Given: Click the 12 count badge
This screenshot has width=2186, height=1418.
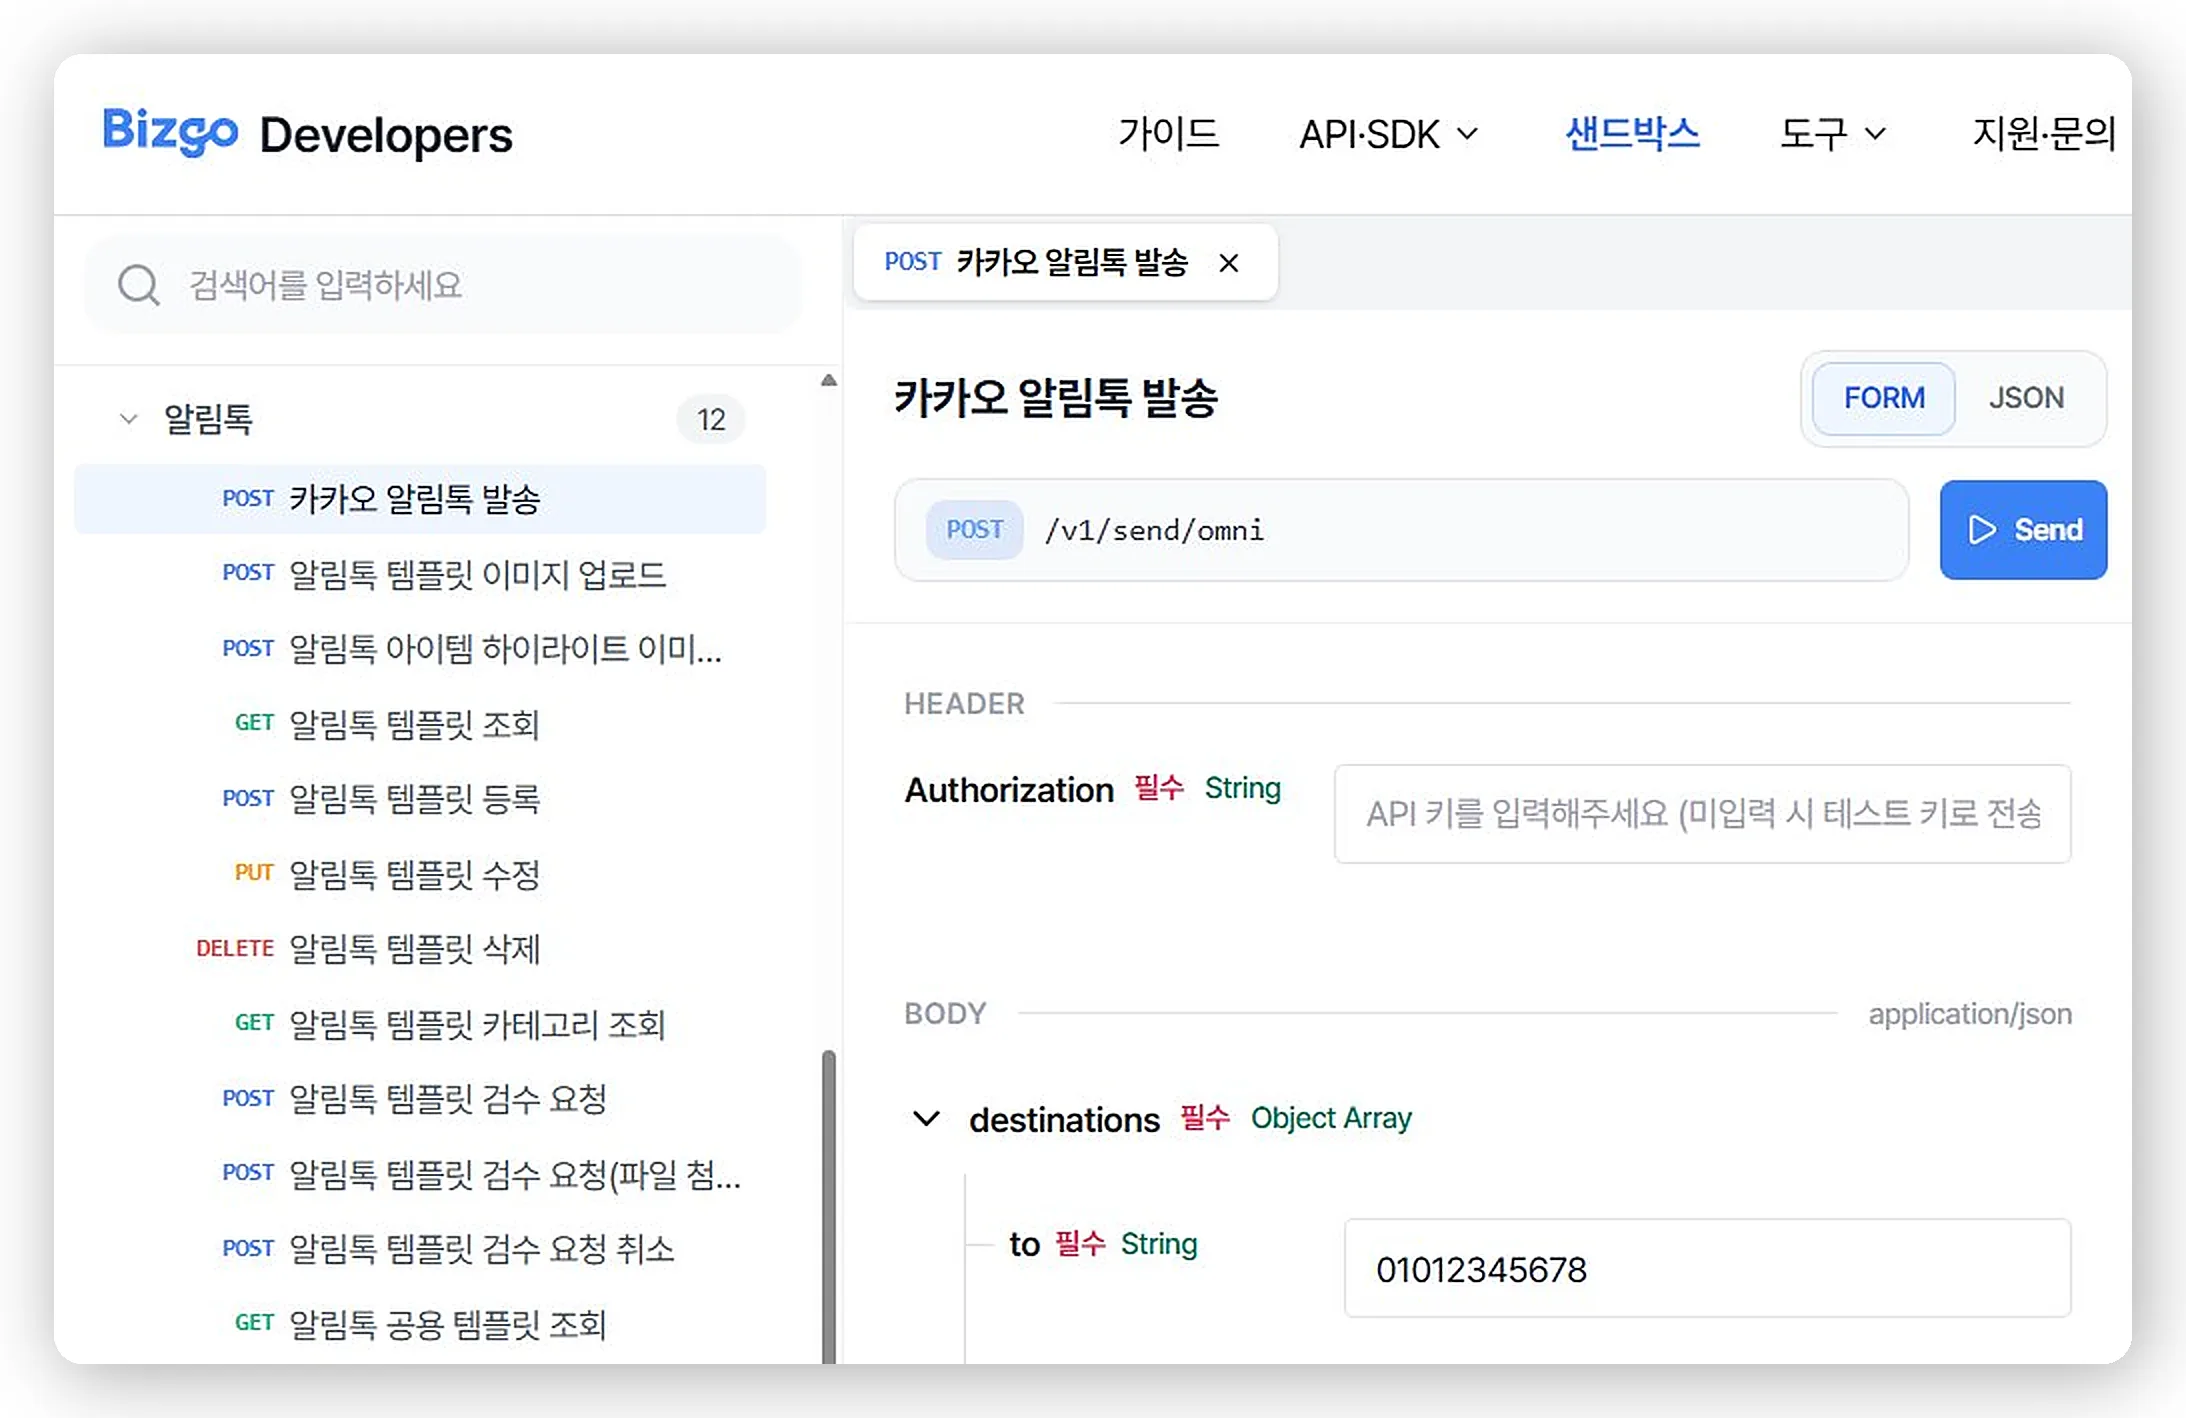Looking at the screenshot, I should click(x=711, y=419).
